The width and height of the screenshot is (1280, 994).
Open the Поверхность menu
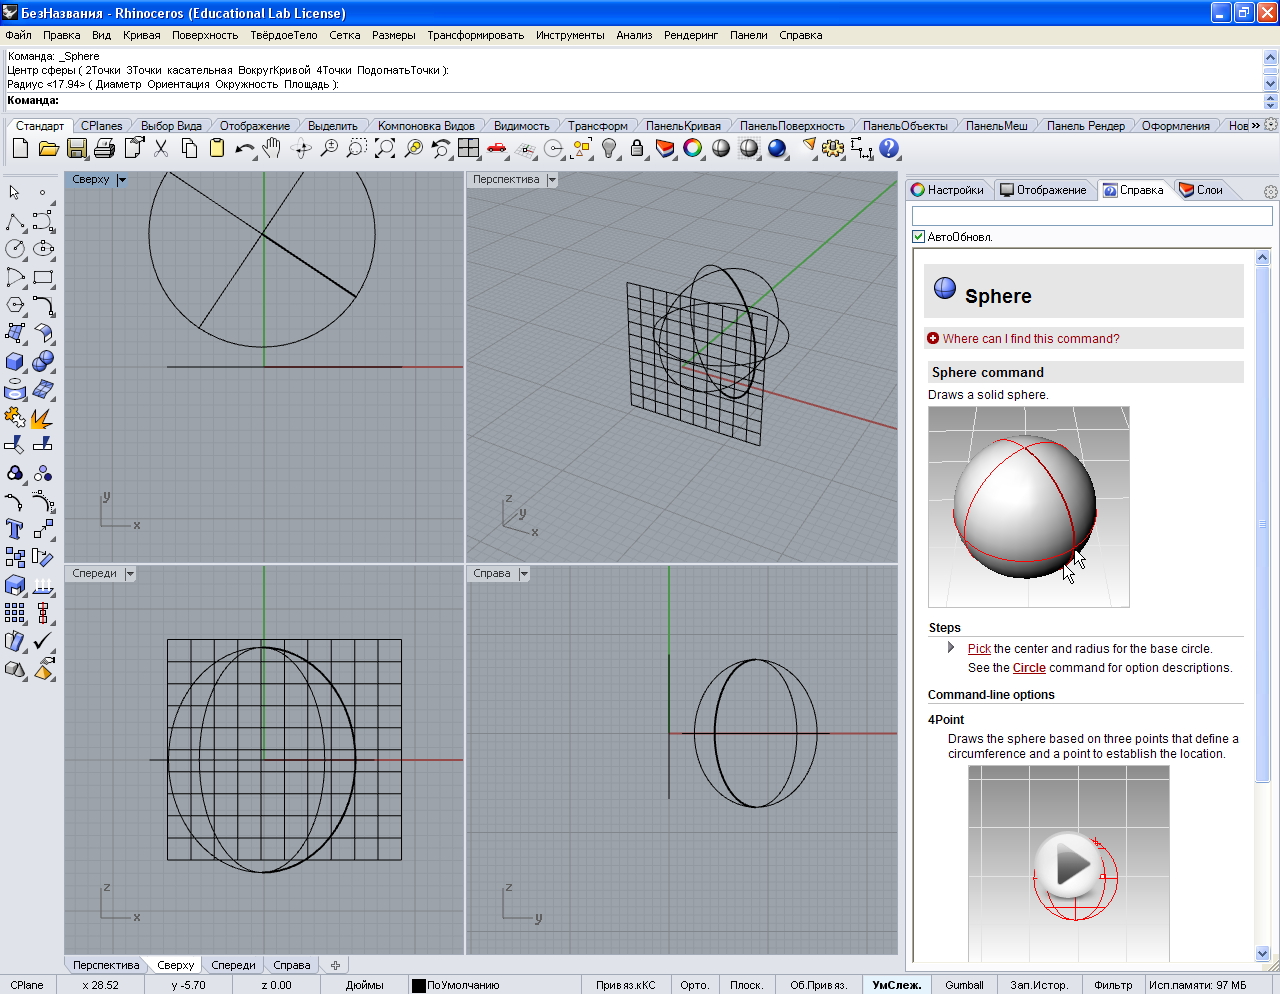(x=205, y=35)
